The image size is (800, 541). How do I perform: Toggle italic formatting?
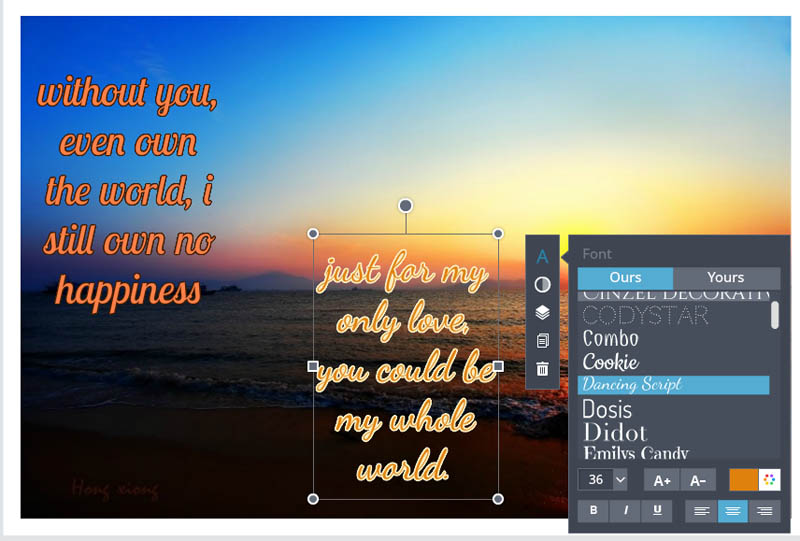(626, 510)
